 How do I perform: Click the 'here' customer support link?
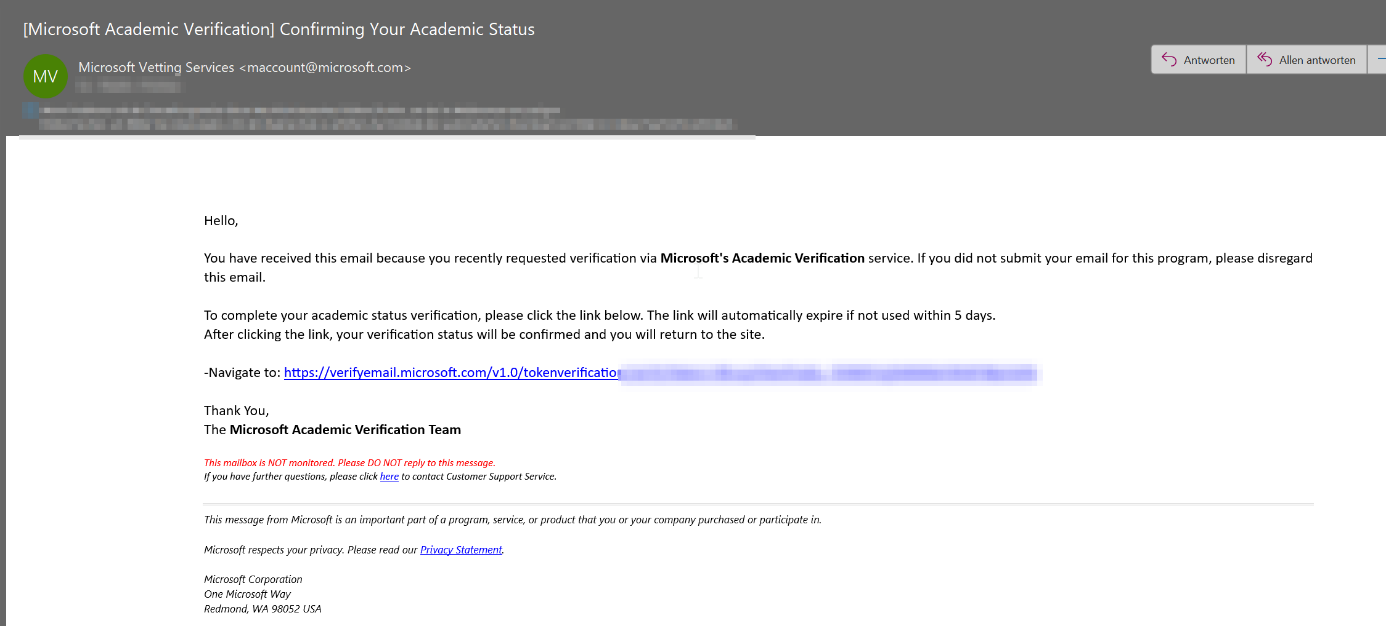coord(389,477)
